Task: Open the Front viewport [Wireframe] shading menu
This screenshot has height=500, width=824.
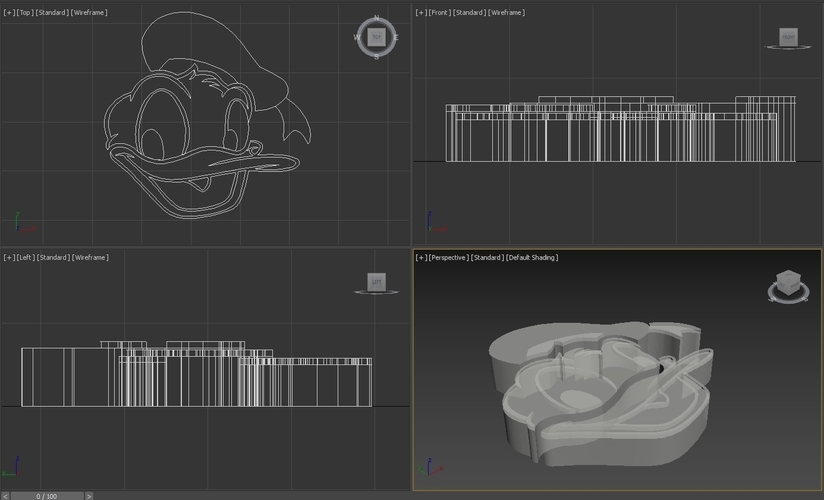Action: click(507, 13)
